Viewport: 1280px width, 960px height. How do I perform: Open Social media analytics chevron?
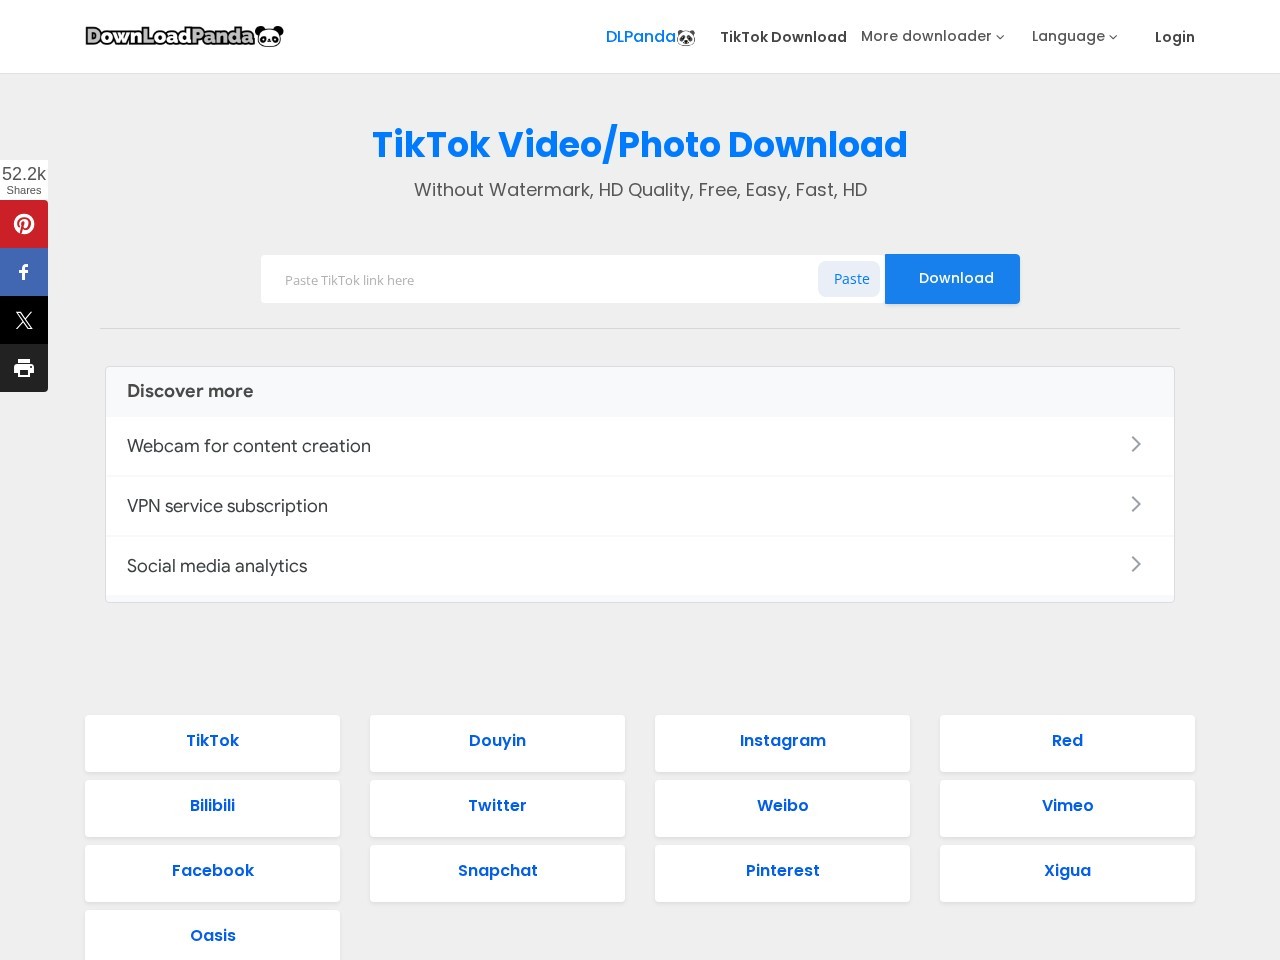[x=1135, y=564]
